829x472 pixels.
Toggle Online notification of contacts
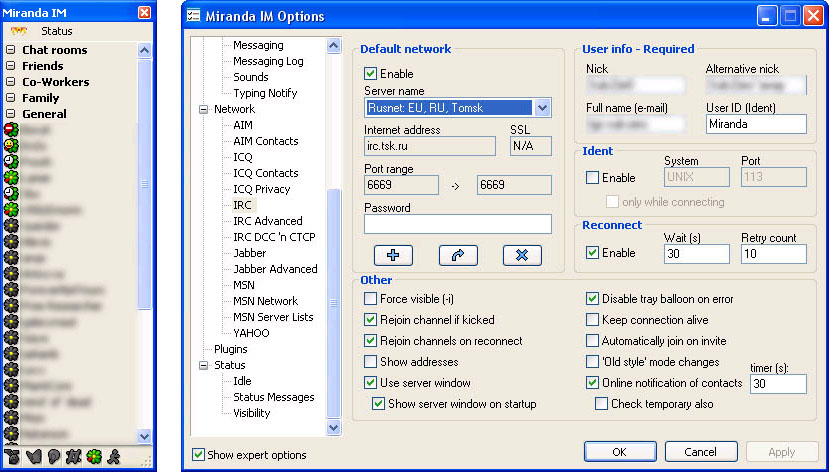tap(592, 383)
